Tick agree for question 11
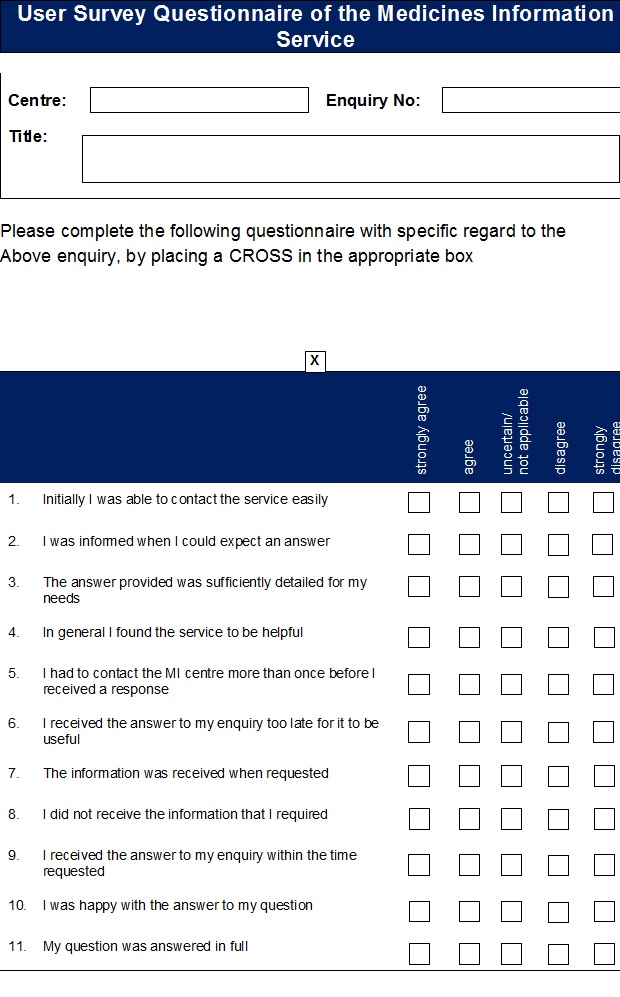This screenshot has height=997, width=620. 469,954
